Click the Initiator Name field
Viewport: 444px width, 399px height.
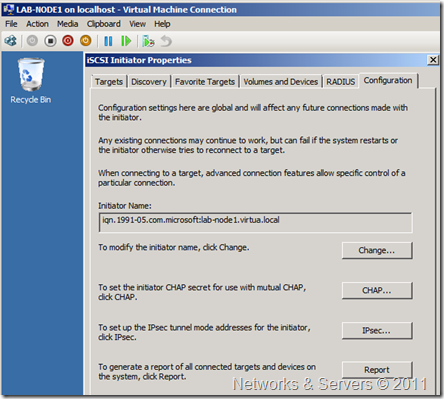(255, 222)
